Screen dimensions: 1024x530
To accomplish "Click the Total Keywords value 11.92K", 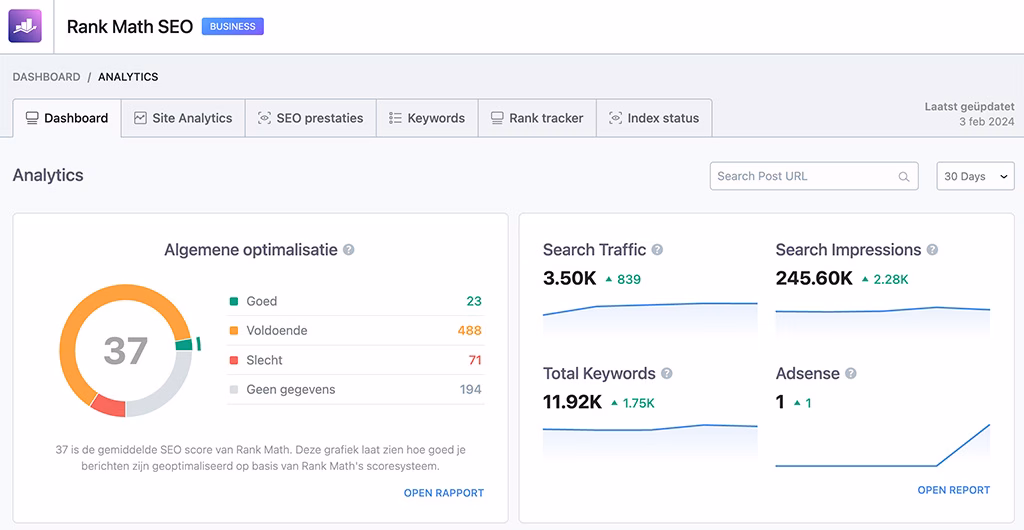I will (x=572, y=402).
